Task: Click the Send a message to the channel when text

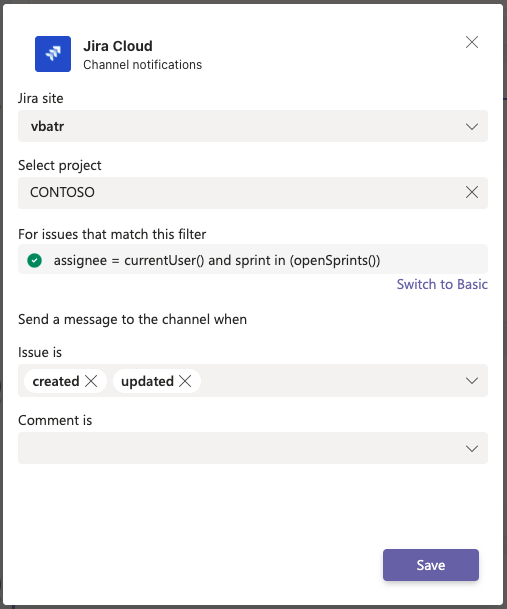Action: click(132, 319)
